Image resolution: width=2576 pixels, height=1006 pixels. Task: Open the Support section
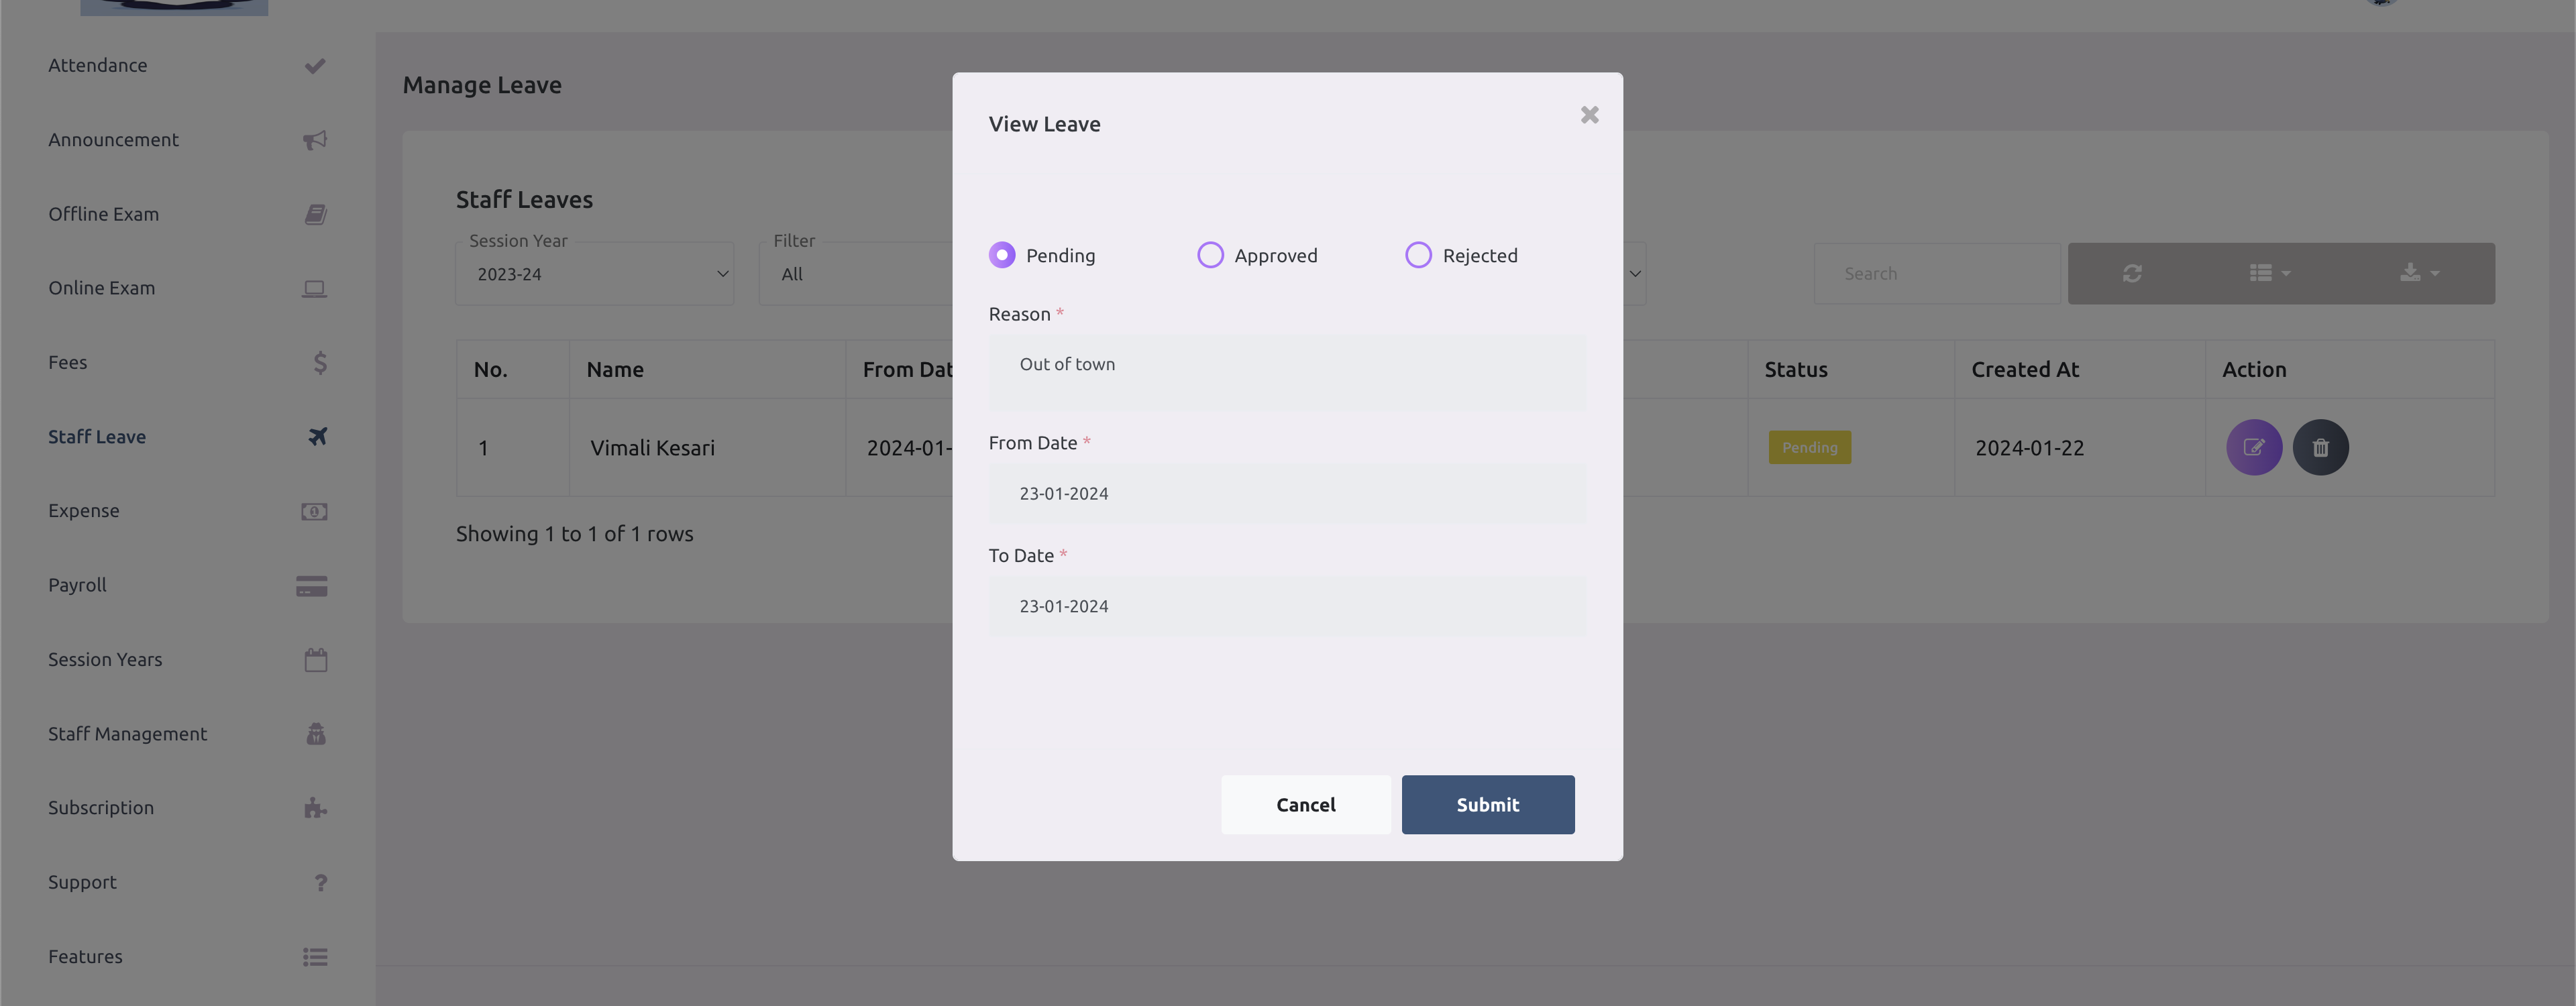pos(82,882)
